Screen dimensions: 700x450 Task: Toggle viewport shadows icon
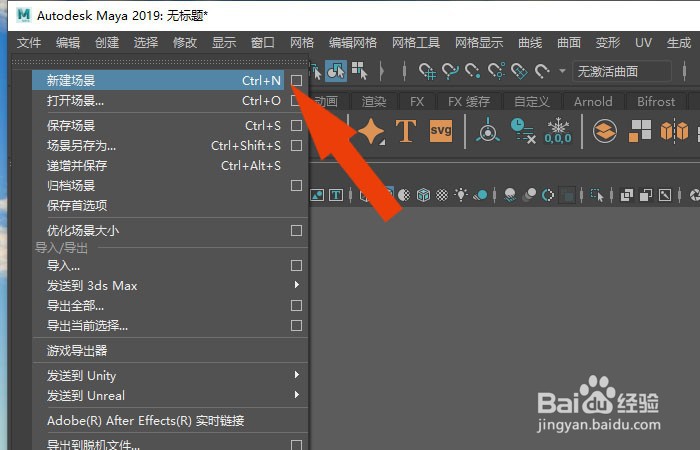pos(481,195)
